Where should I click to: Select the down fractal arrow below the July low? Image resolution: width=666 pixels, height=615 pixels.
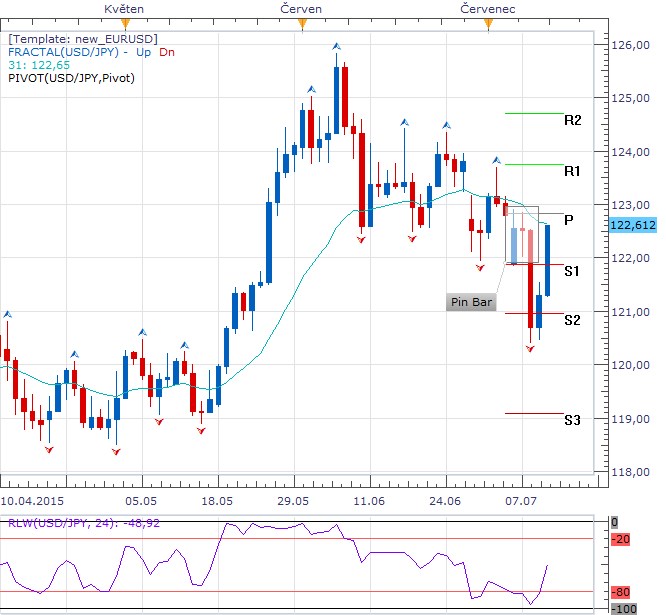530,349
